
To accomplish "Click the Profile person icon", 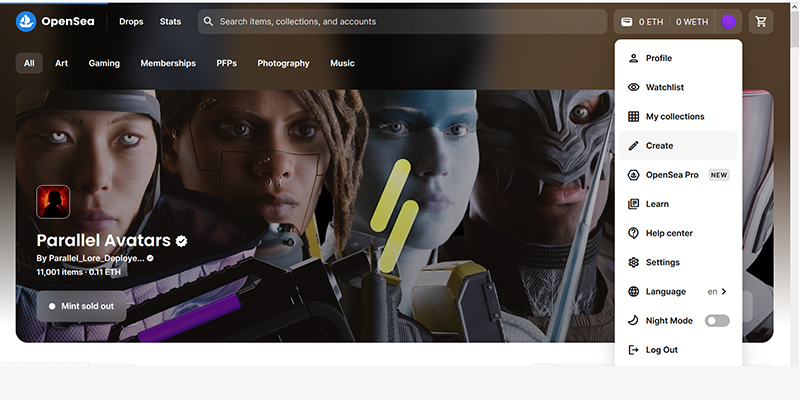I will click(633, 58).
